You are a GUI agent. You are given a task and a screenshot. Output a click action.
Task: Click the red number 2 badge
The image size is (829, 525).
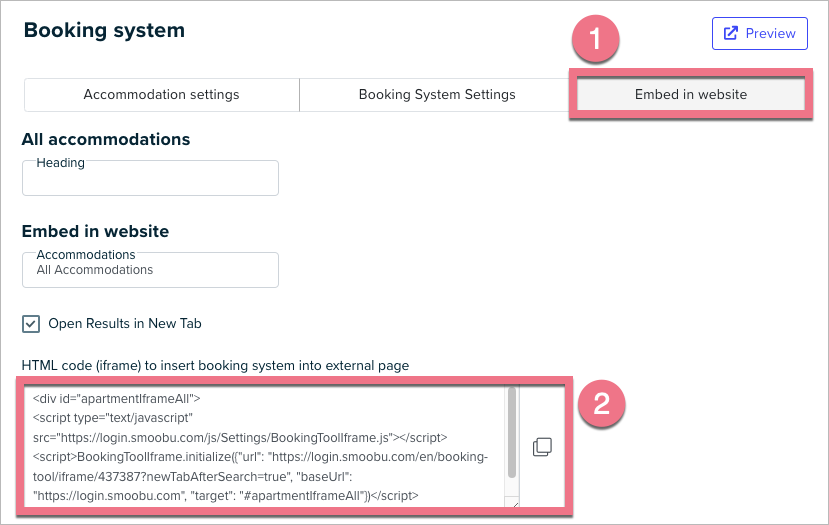(602, 403)
